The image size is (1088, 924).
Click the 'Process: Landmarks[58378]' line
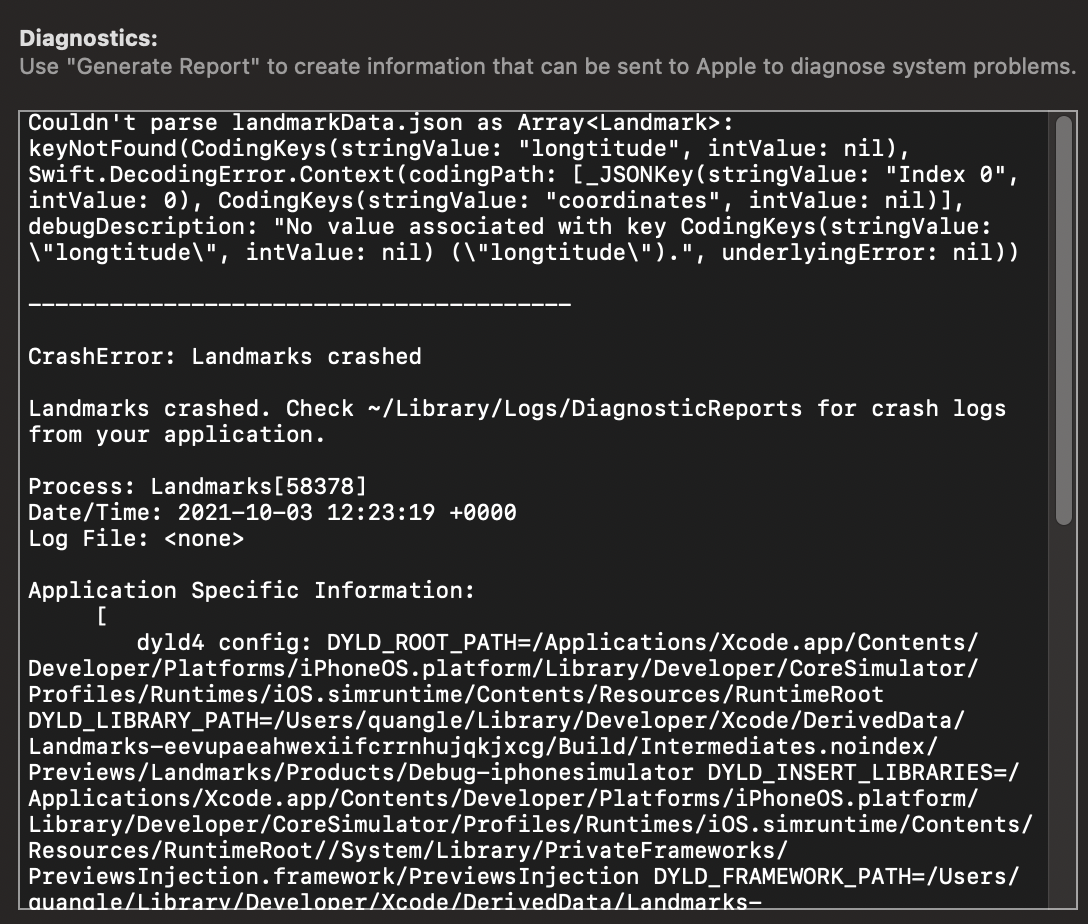pyautogui.click(x=197, y=486)
